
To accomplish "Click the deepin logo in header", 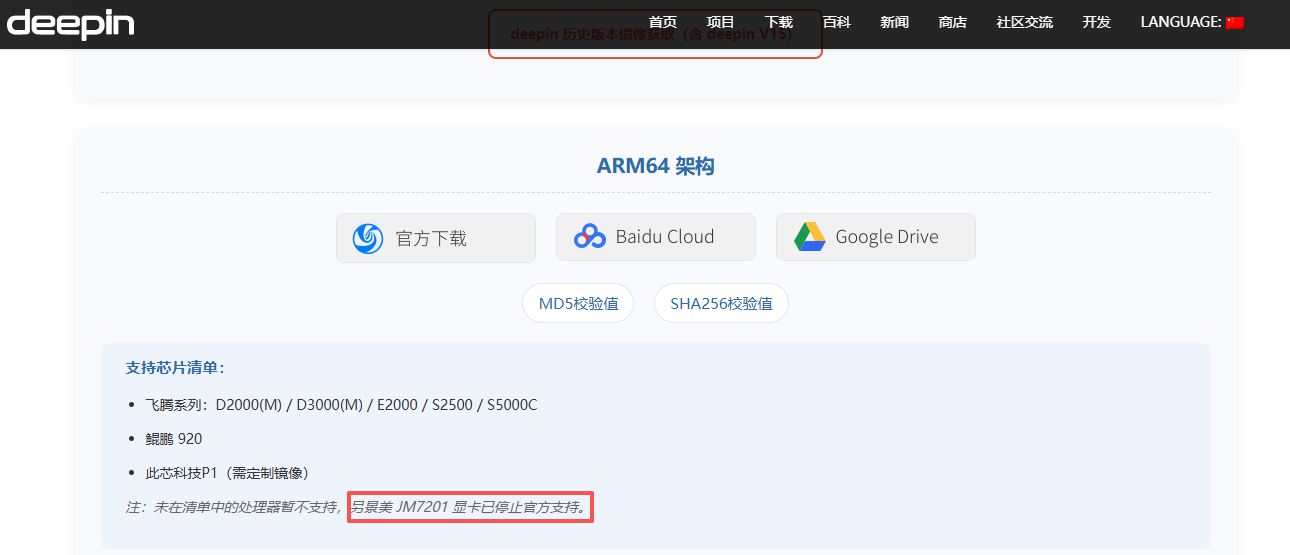I will click(70, 23).
